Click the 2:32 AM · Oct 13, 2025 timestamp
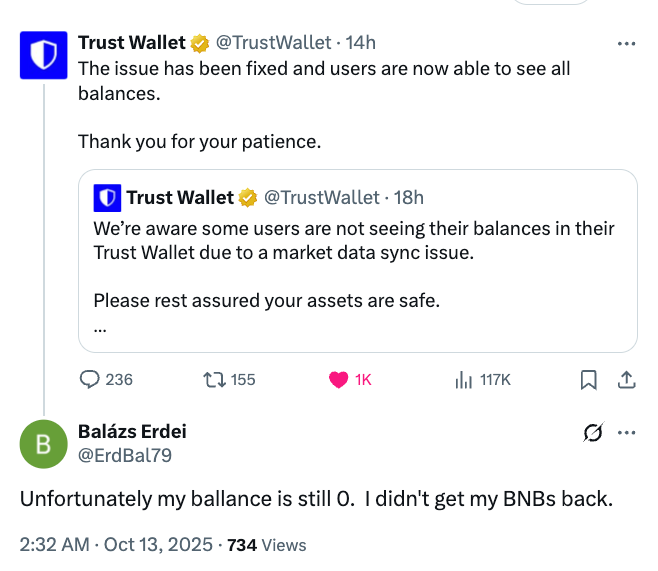 (116, 545)
